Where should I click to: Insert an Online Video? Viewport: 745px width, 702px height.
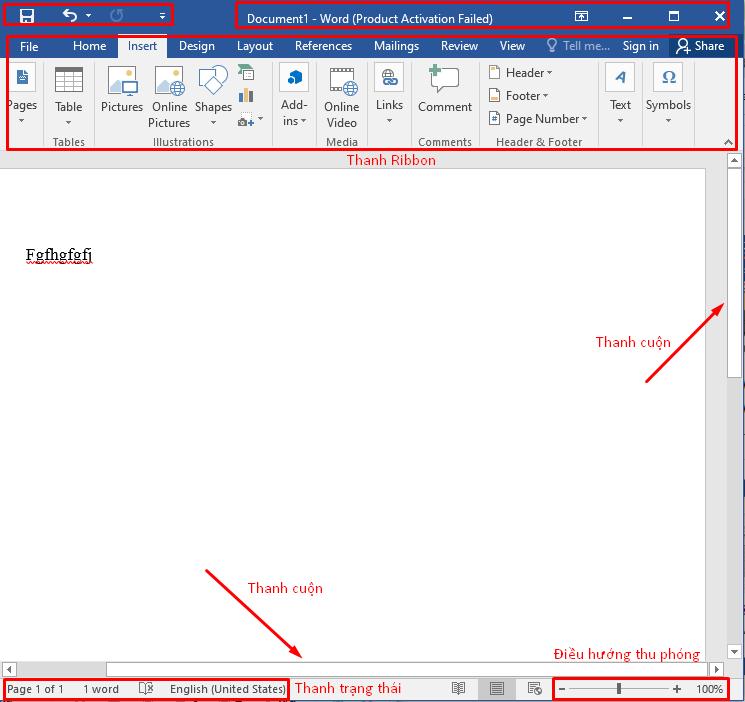(x=342, y=97)
